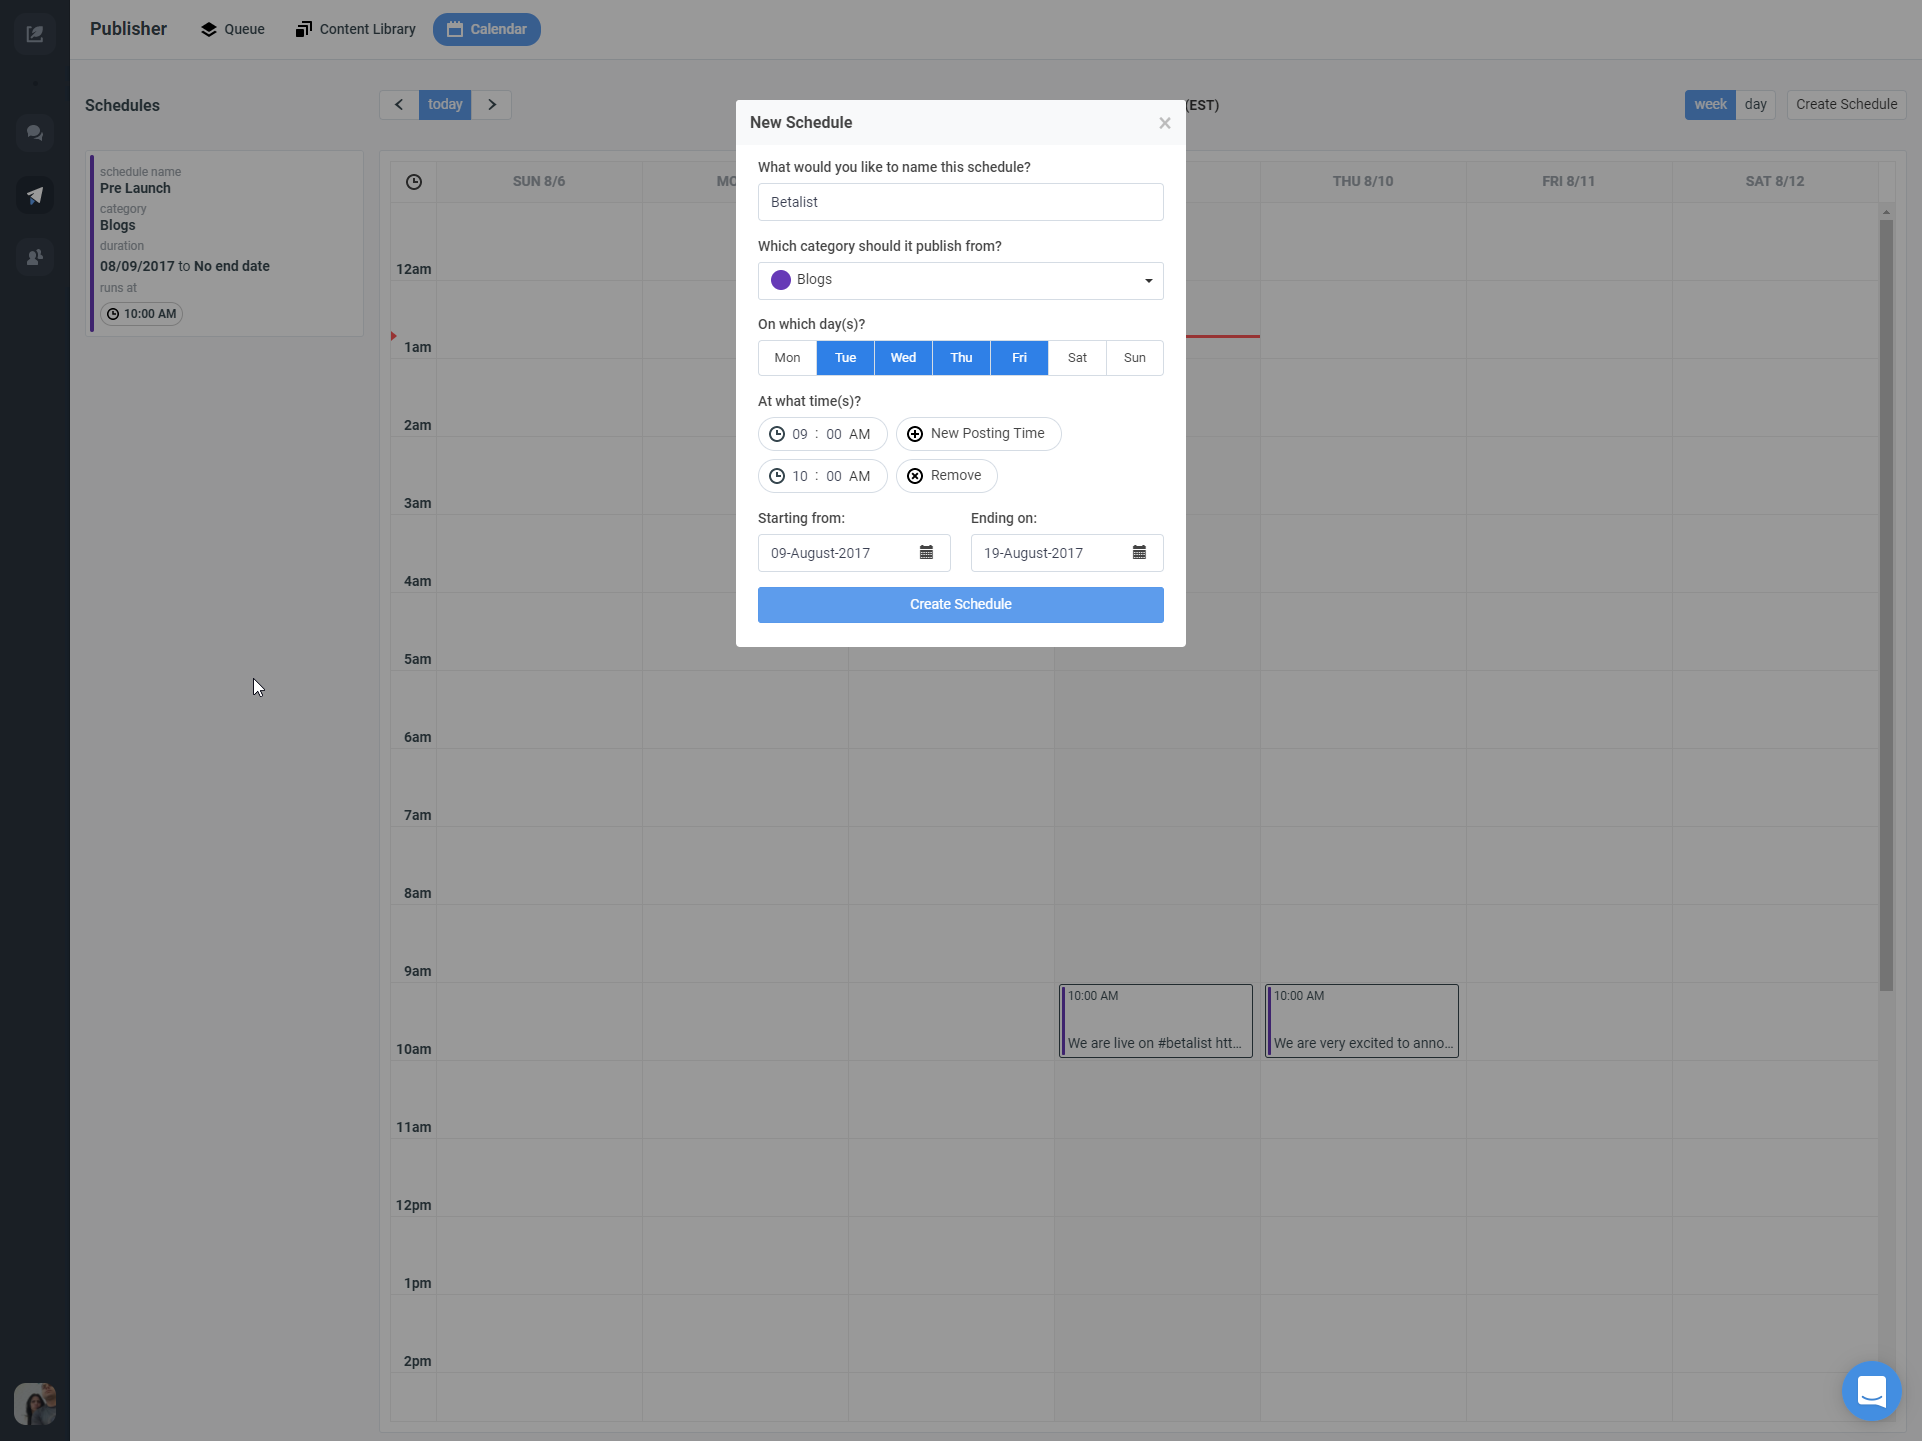Switch to the Queue tab
Viewport: 1922px width, 1441px height.
tap(233, 30)
